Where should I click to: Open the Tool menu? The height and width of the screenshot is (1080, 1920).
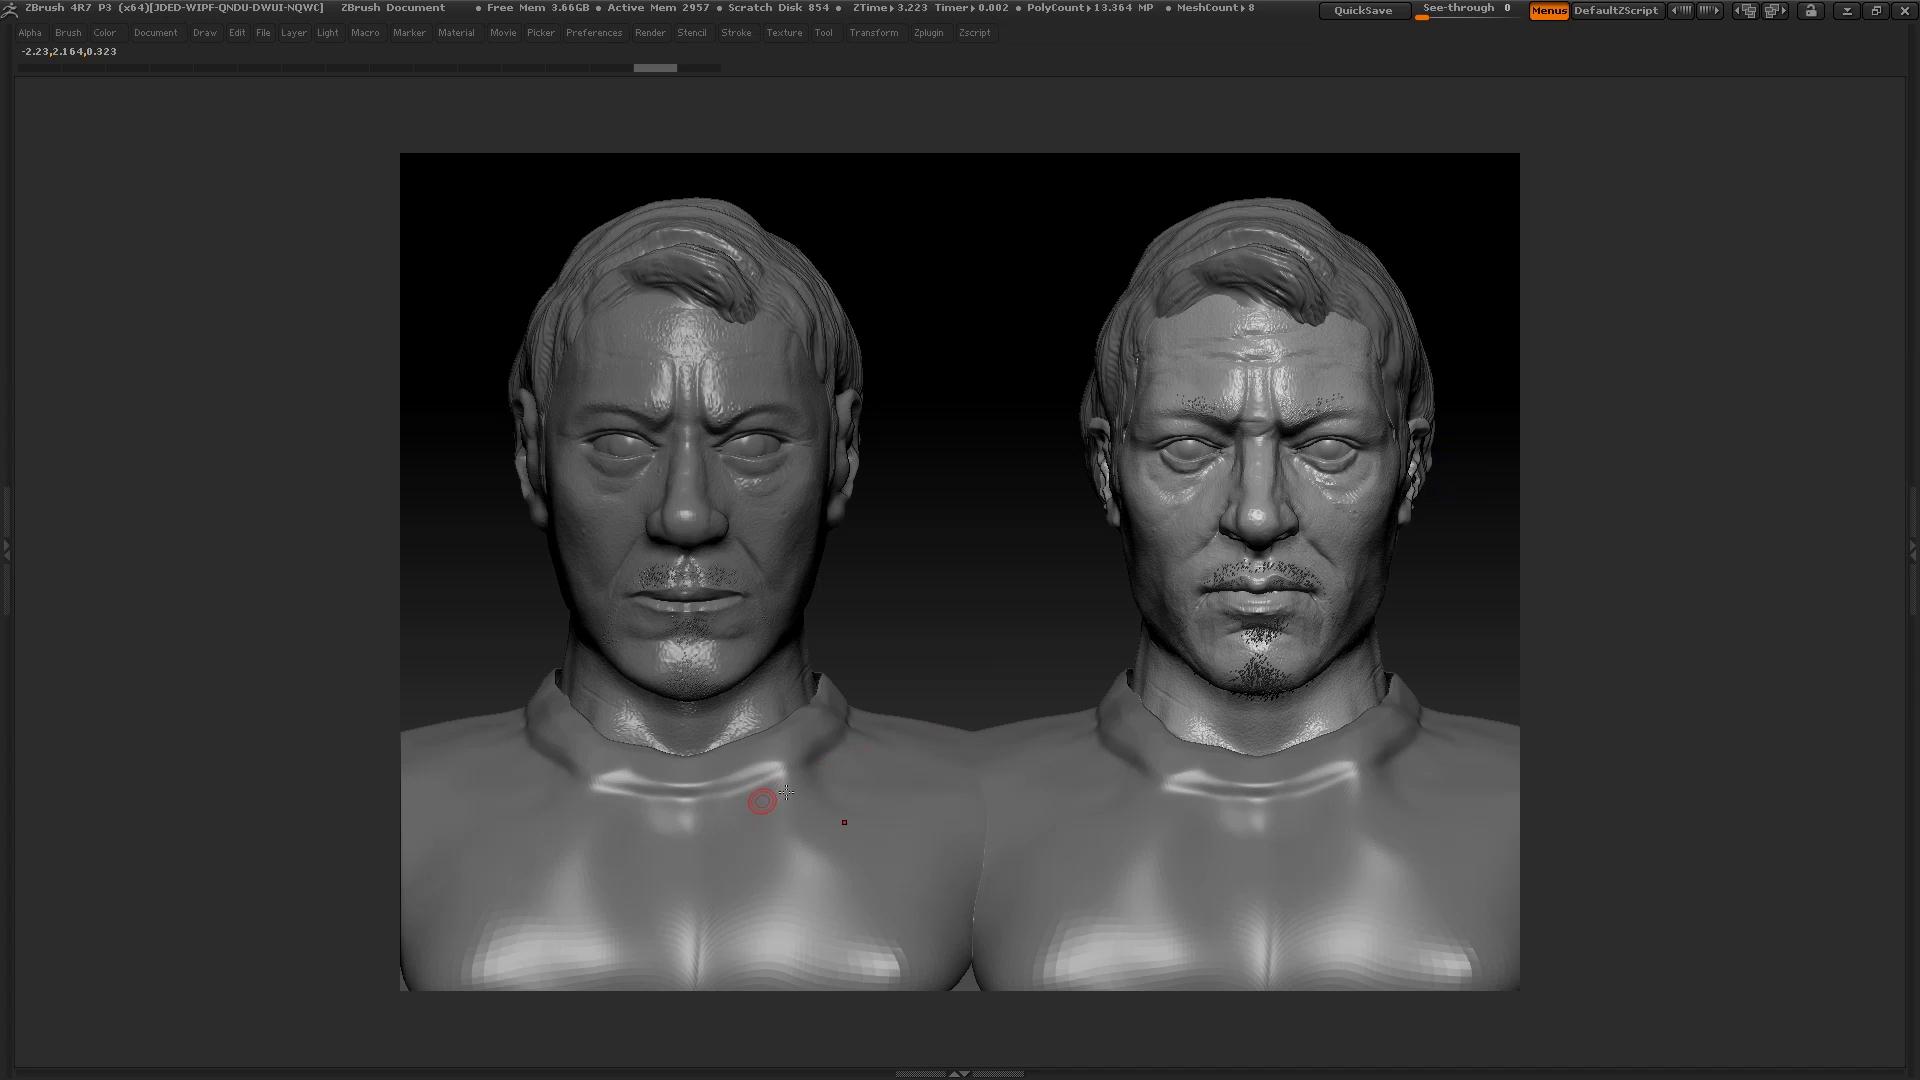[x=823, y=33]
